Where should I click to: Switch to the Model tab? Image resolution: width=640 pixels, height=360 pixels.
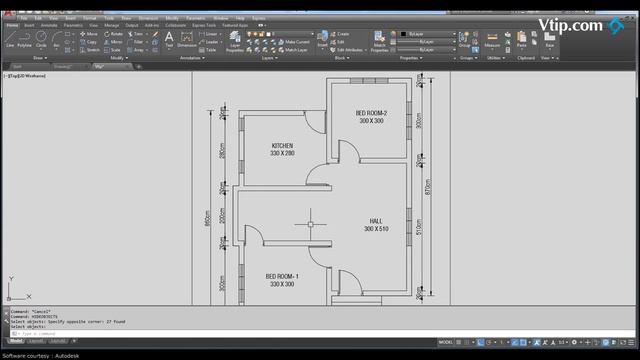coord(16,341)
